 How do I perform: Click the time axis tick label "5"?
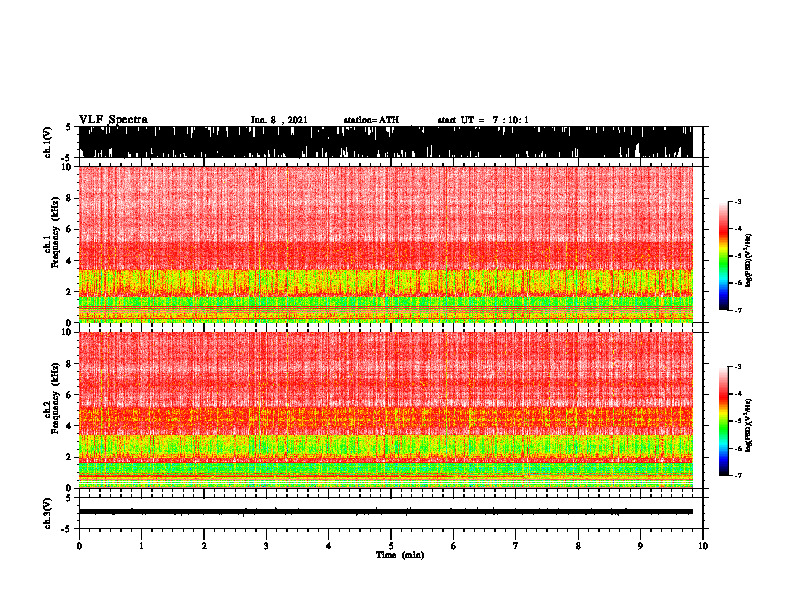[x=391, y=546]
